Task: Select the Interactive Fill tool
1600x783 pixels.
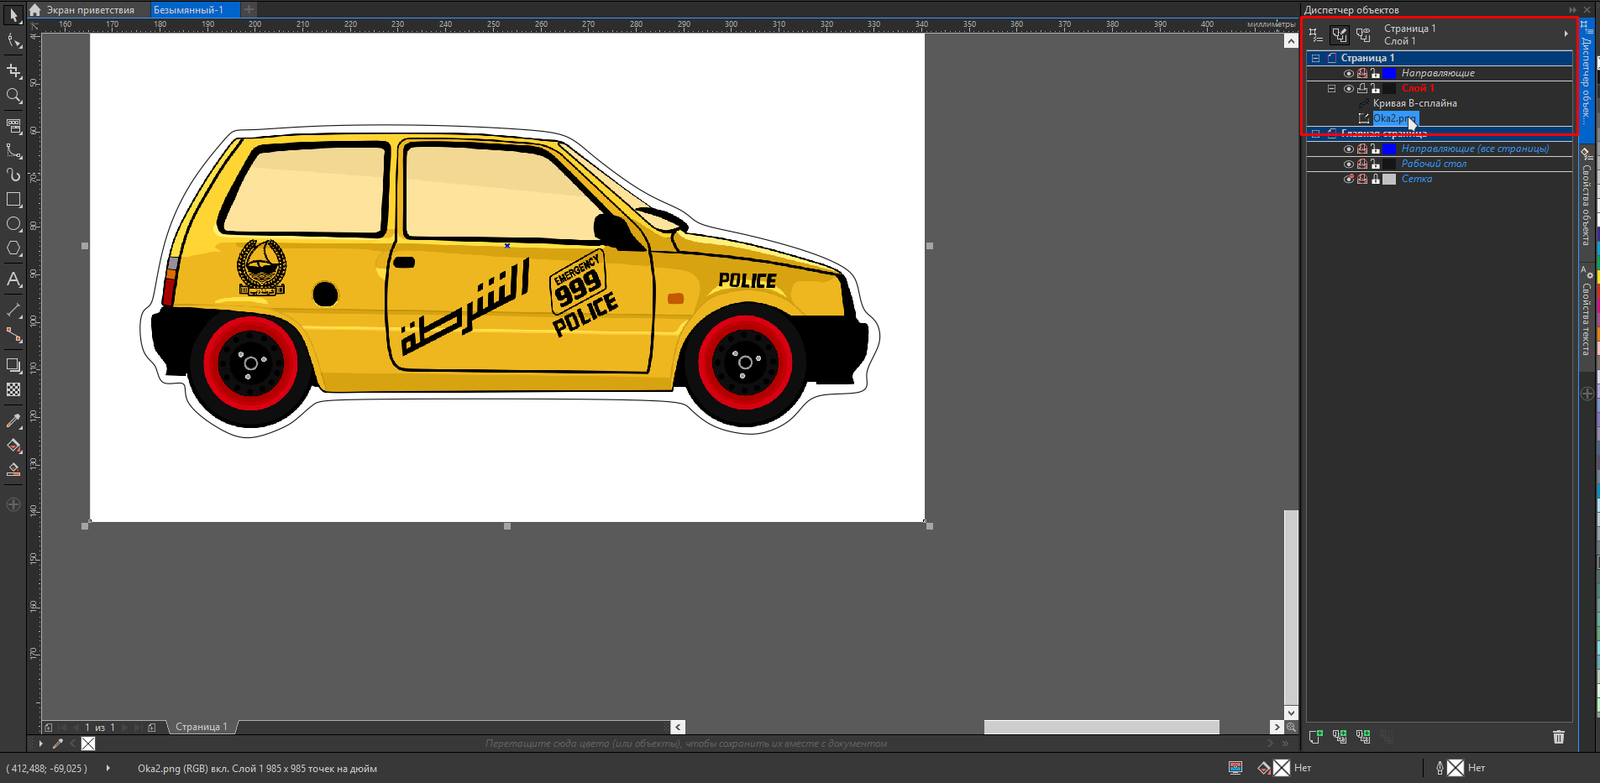Action: [x=14, y=446]
